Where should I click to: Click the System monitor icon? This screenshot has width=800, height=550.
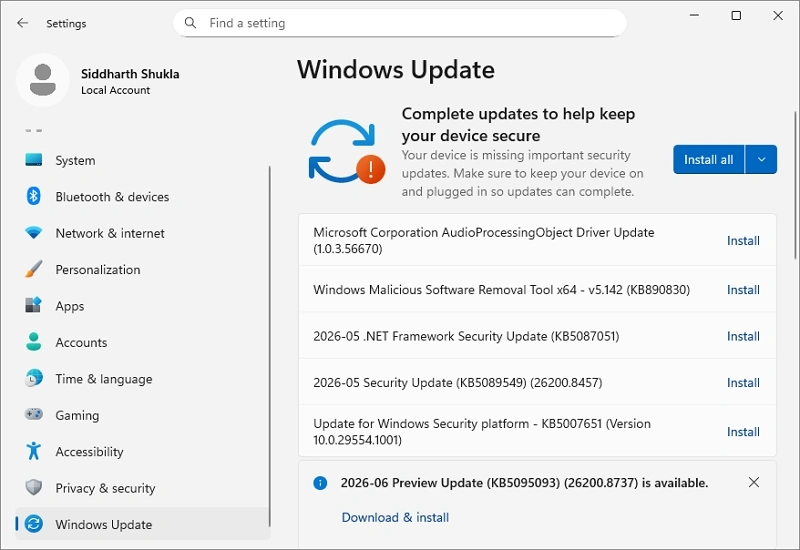34,160
